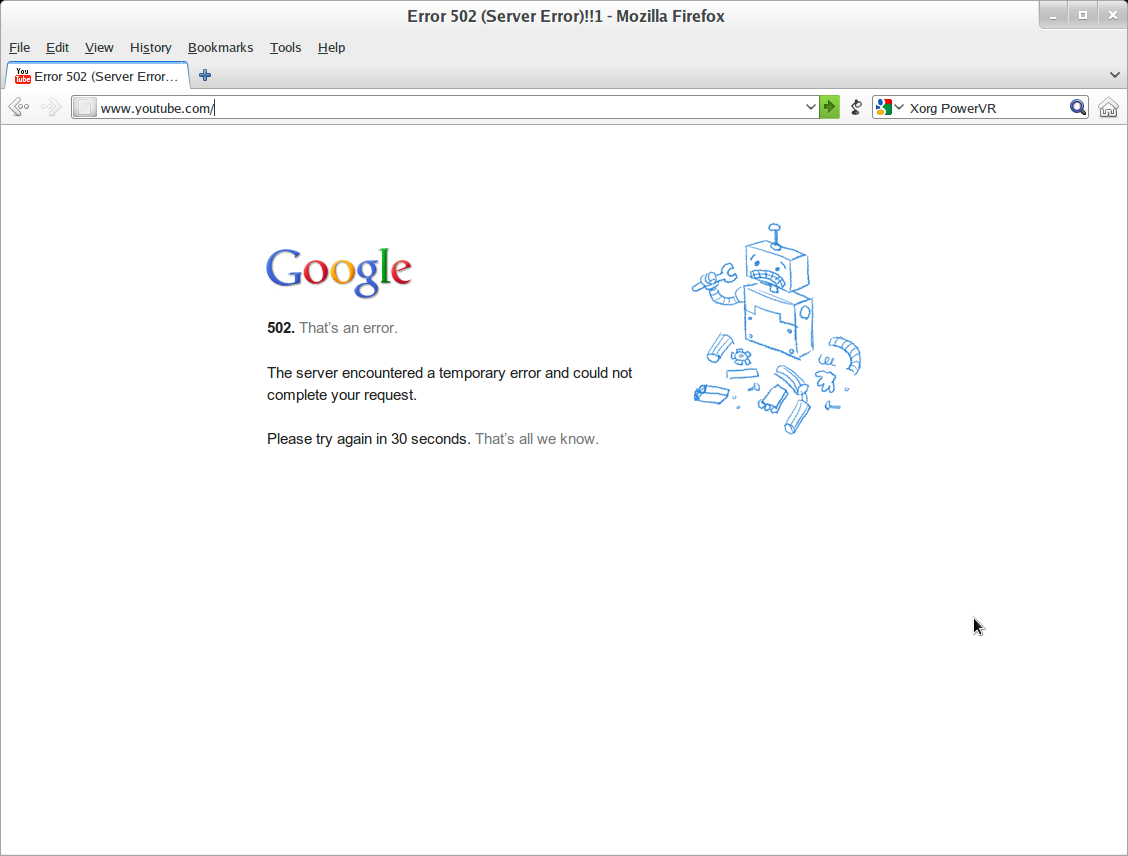Open the URL history dropdown arrow
This screenshot has width=1128, height=856.
tap(811, 108)
